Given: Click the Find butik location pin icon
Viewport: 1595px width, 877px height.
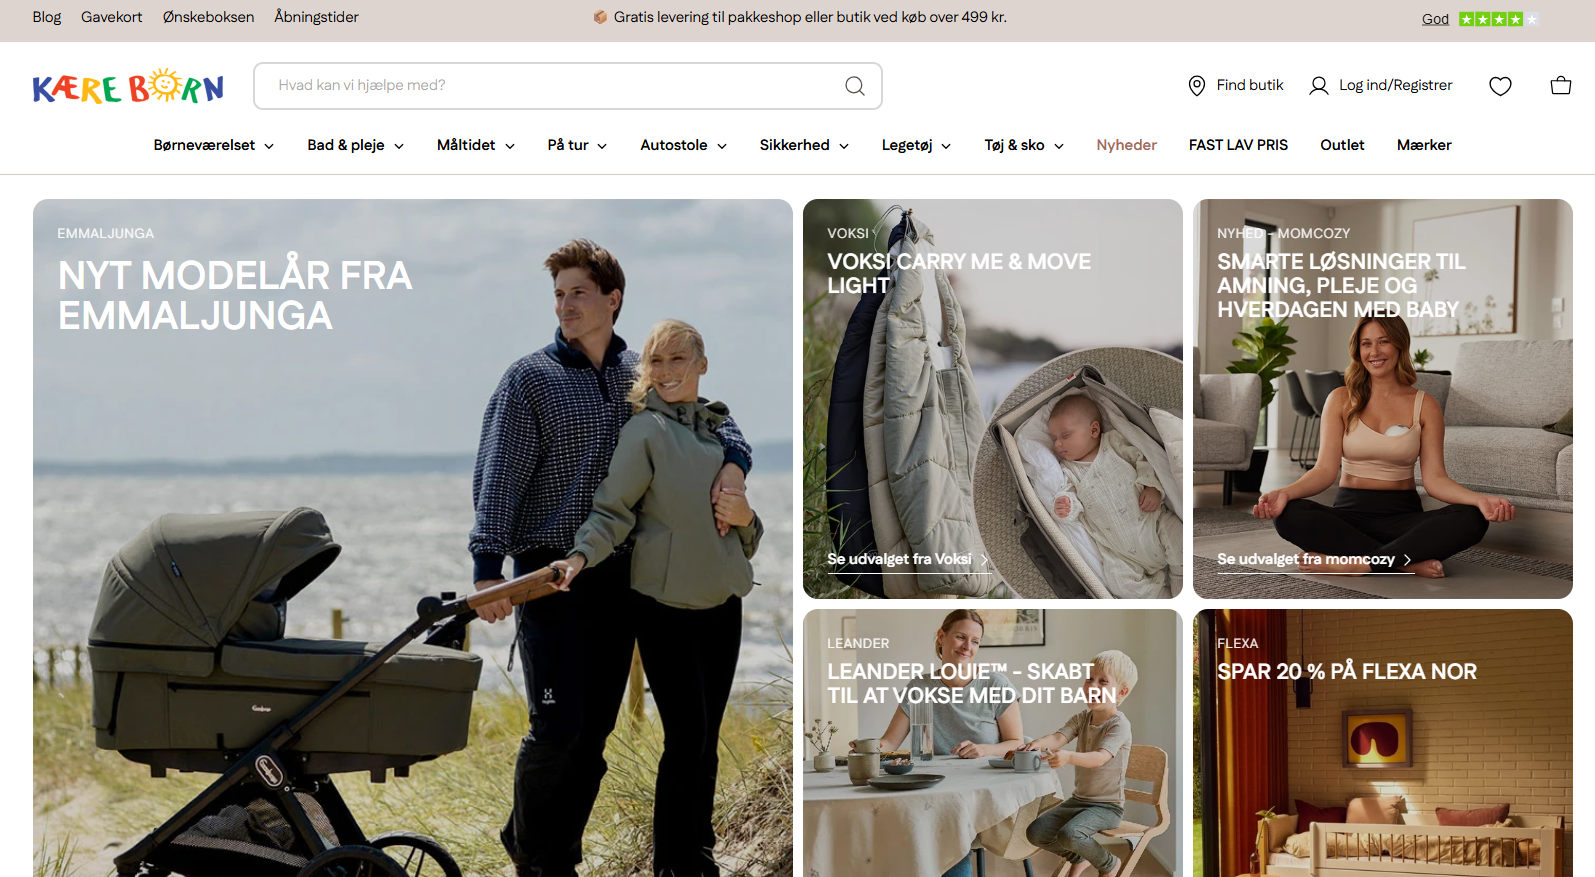Looking at the screenshot, I should pos(1196,86).
